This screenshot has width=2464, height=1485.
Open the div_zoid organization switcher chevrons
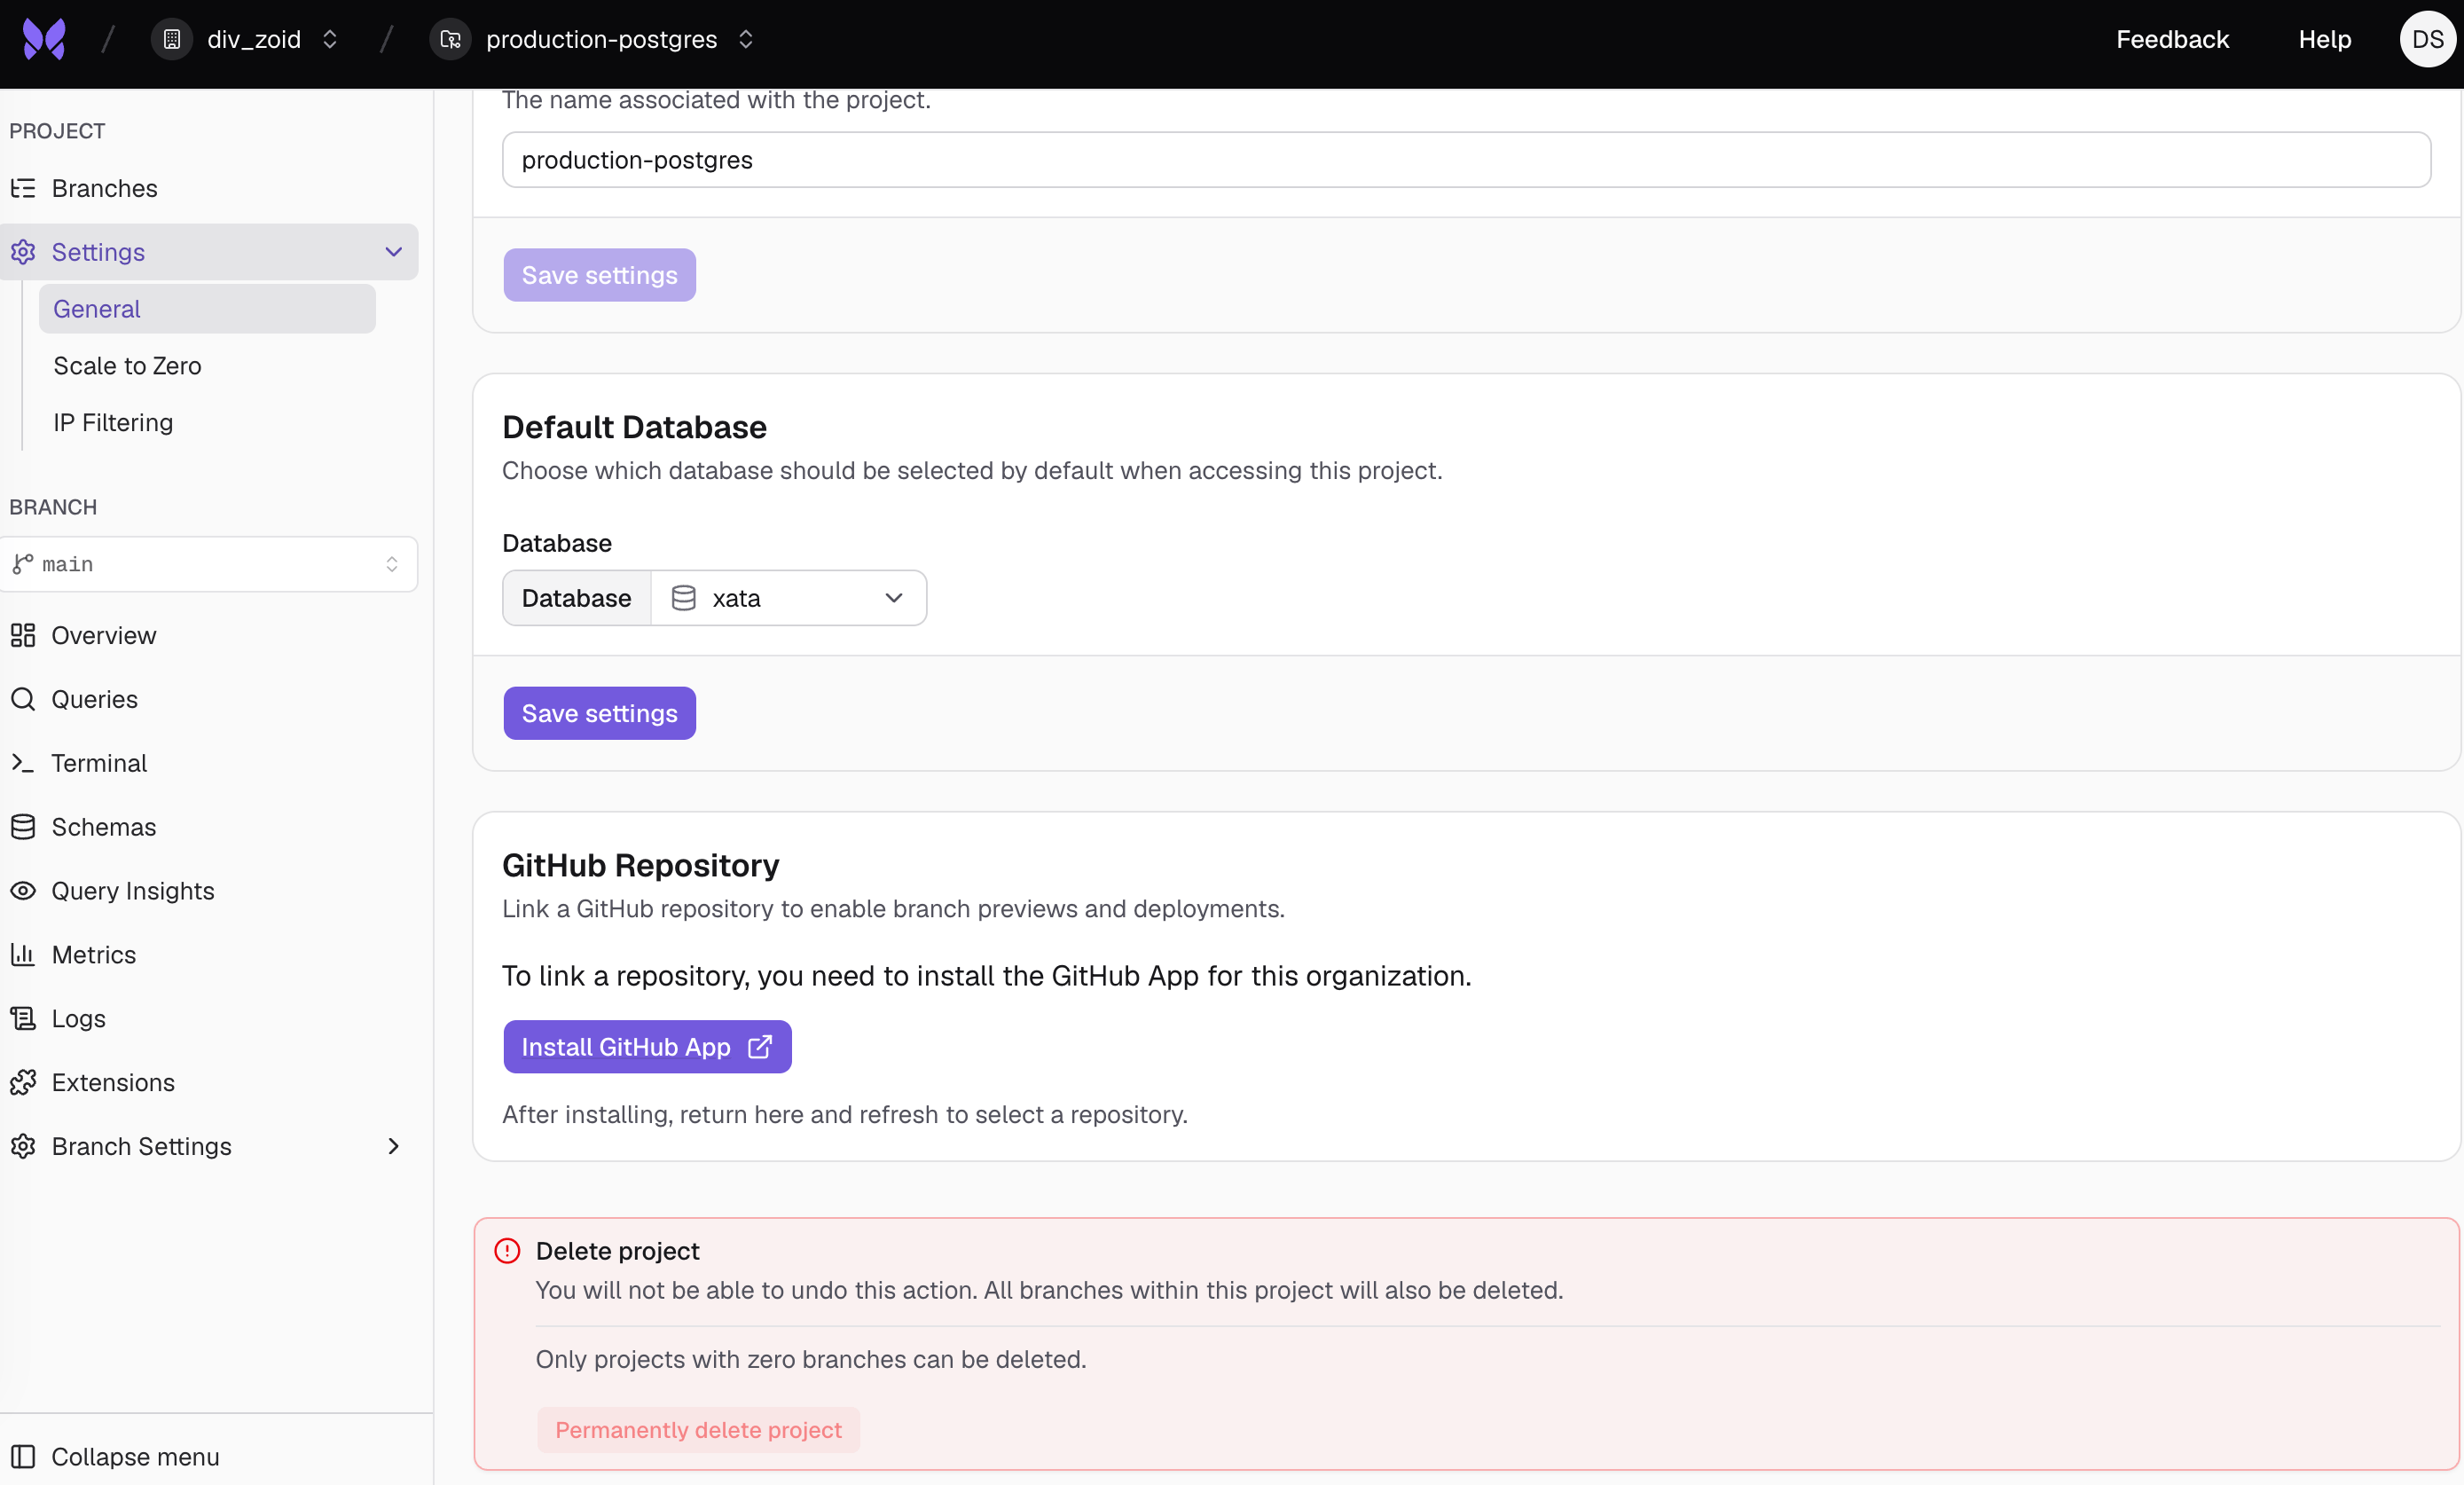point(330,39)
